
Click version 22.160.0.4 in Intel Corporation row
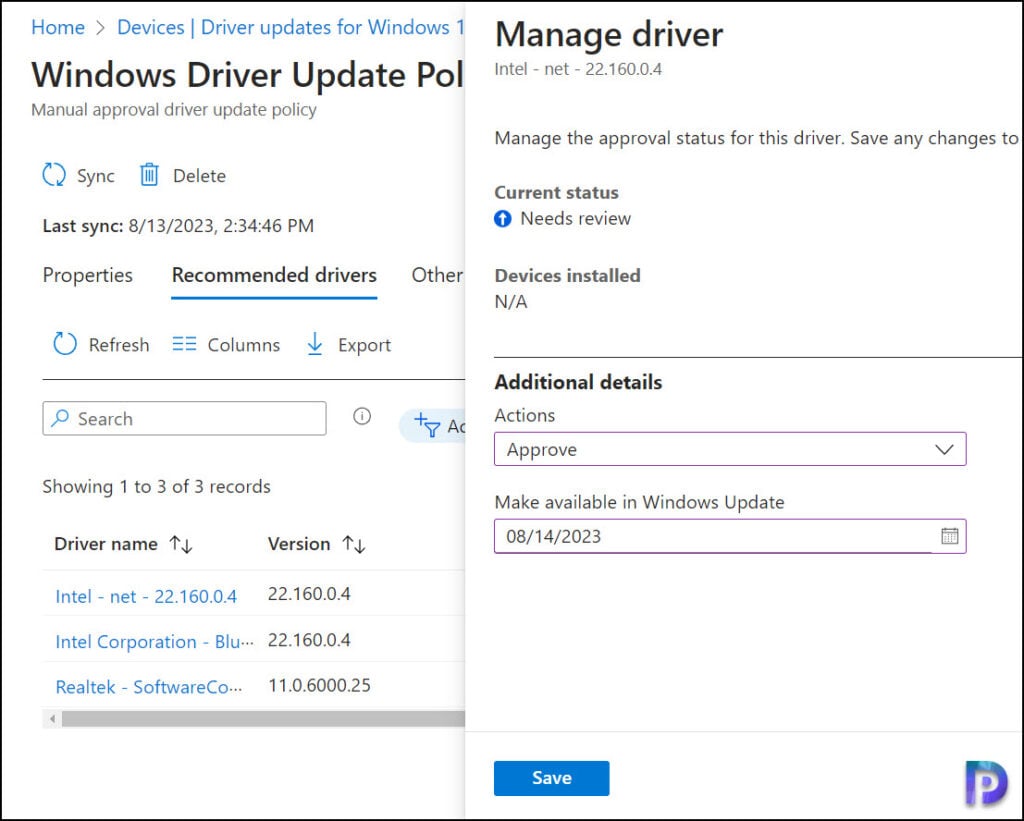point(309,639)
